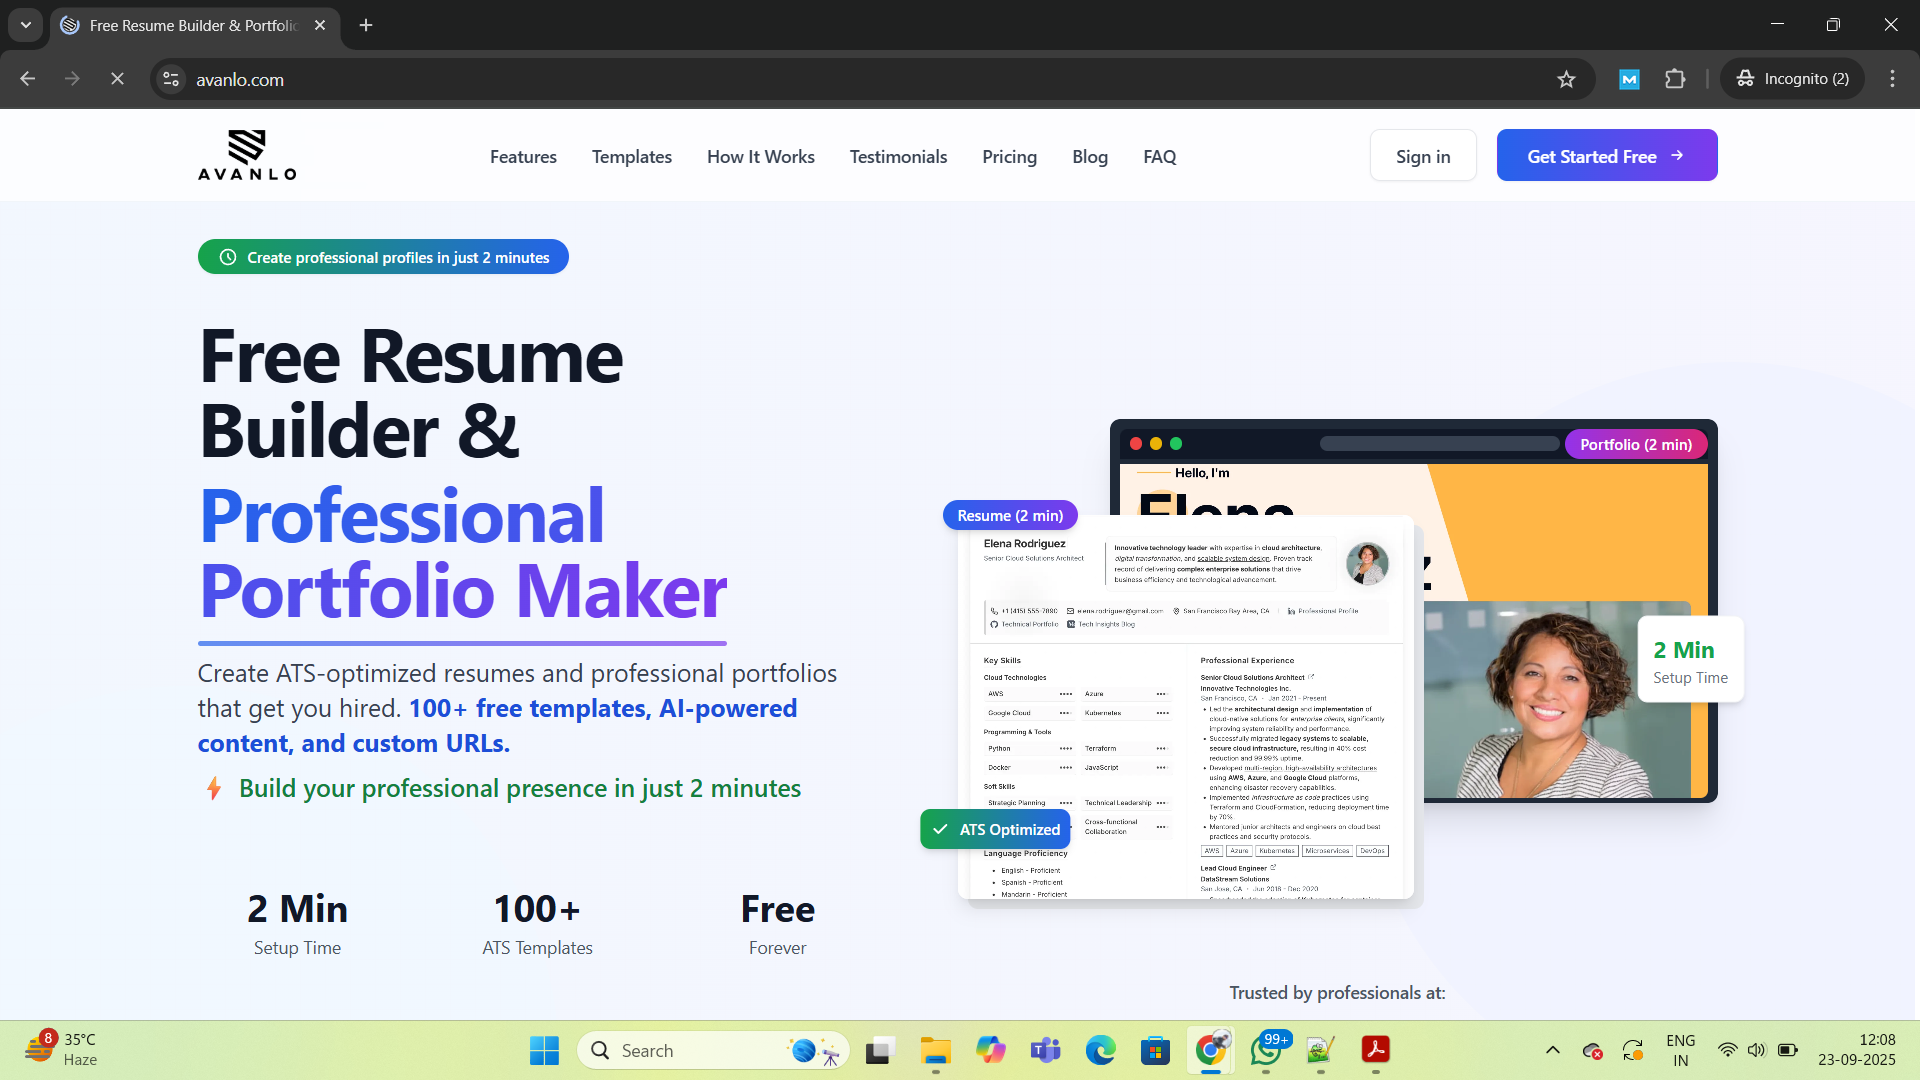Open Microsoft Store from taskbar
Screen dimensions: 1920x1080
tap(1155, 1050)
